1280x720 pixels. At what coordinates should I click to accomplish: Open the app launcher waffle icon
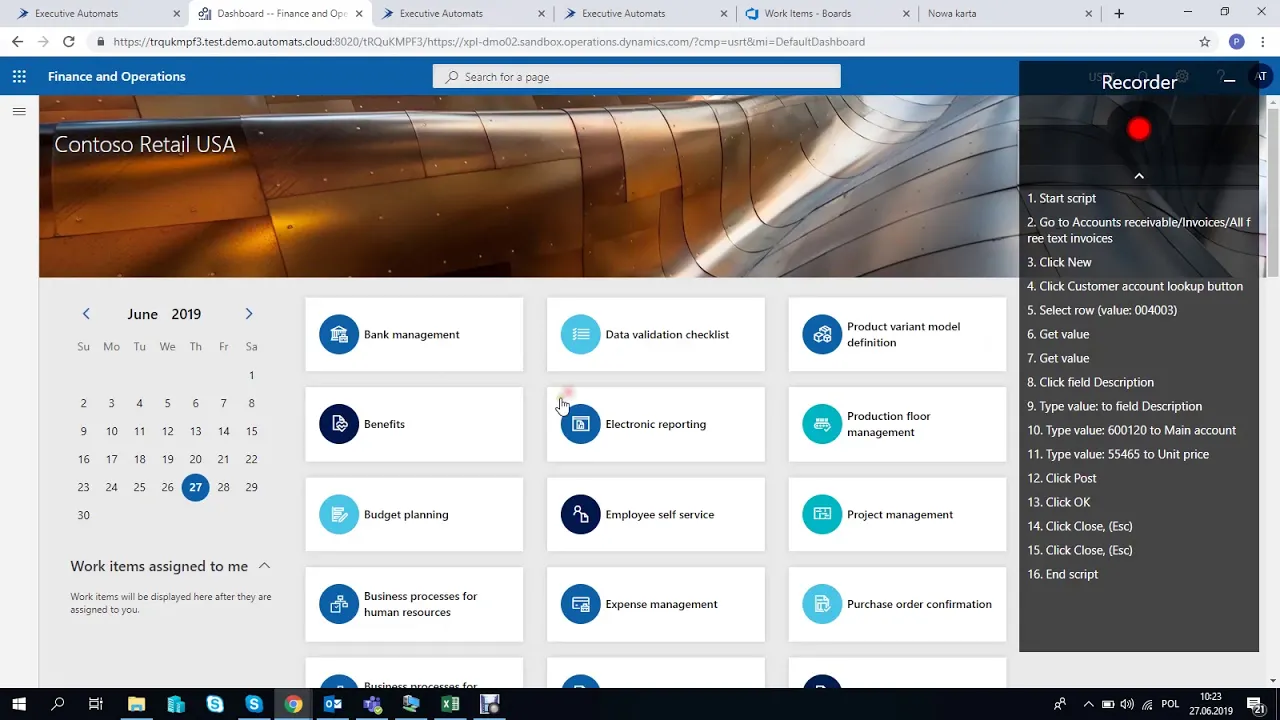coord(18,76)
